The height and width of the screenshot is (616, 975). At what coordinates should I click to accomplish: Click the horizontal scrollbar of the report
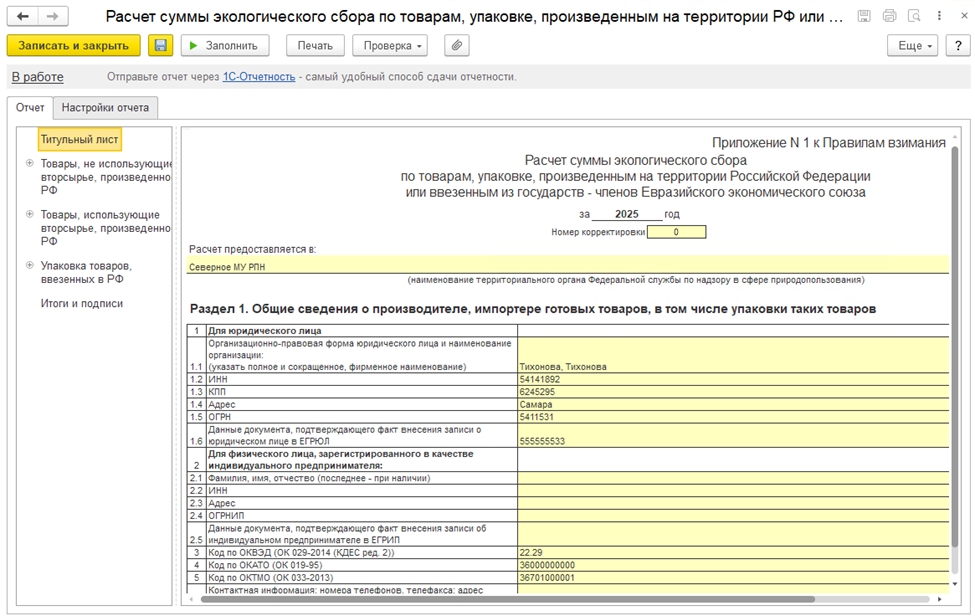pyautogui.click(x=506, y=599)
